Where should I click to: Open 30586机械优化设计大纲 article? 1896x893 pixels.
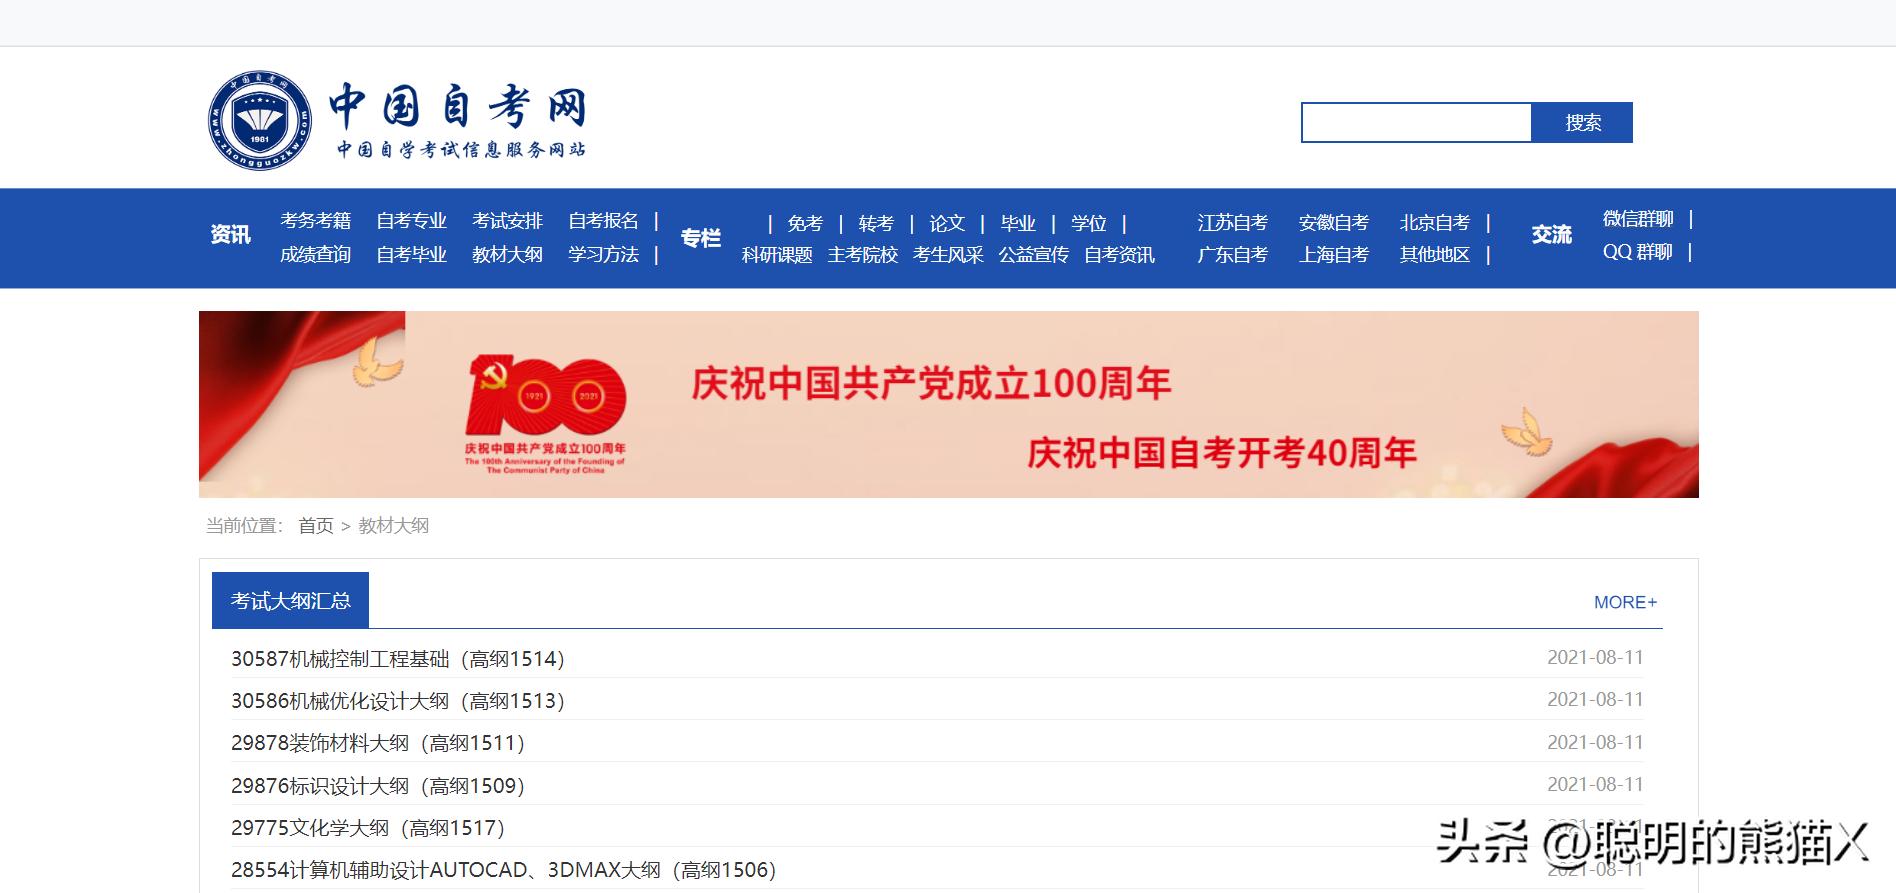[x=398, y=701]
